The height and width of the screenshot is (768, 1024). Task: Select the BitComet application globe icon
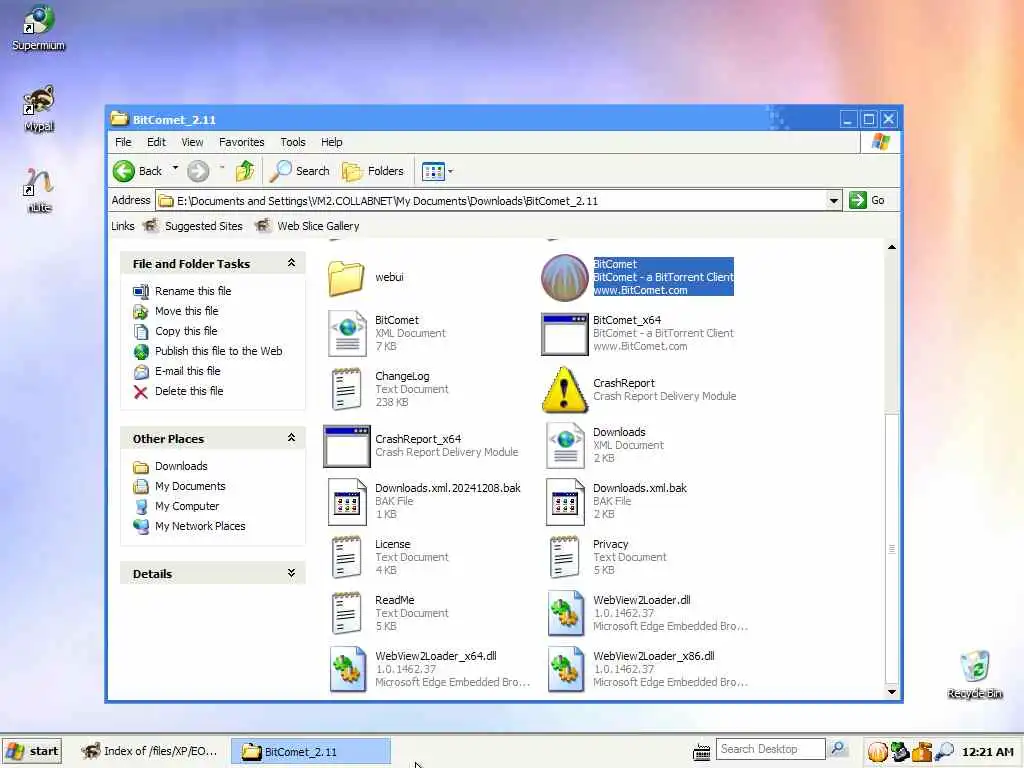(x=565, y=278)
